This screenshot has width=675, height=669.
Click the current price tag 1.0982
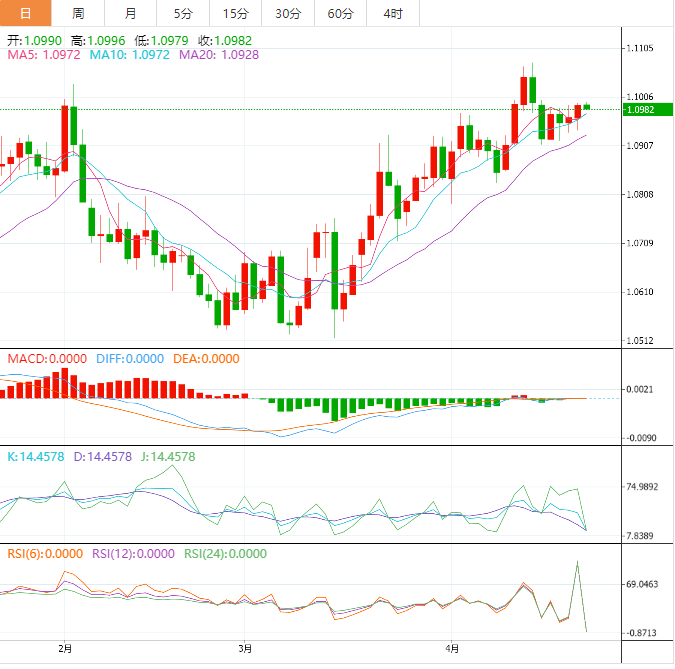pos(639,110)
